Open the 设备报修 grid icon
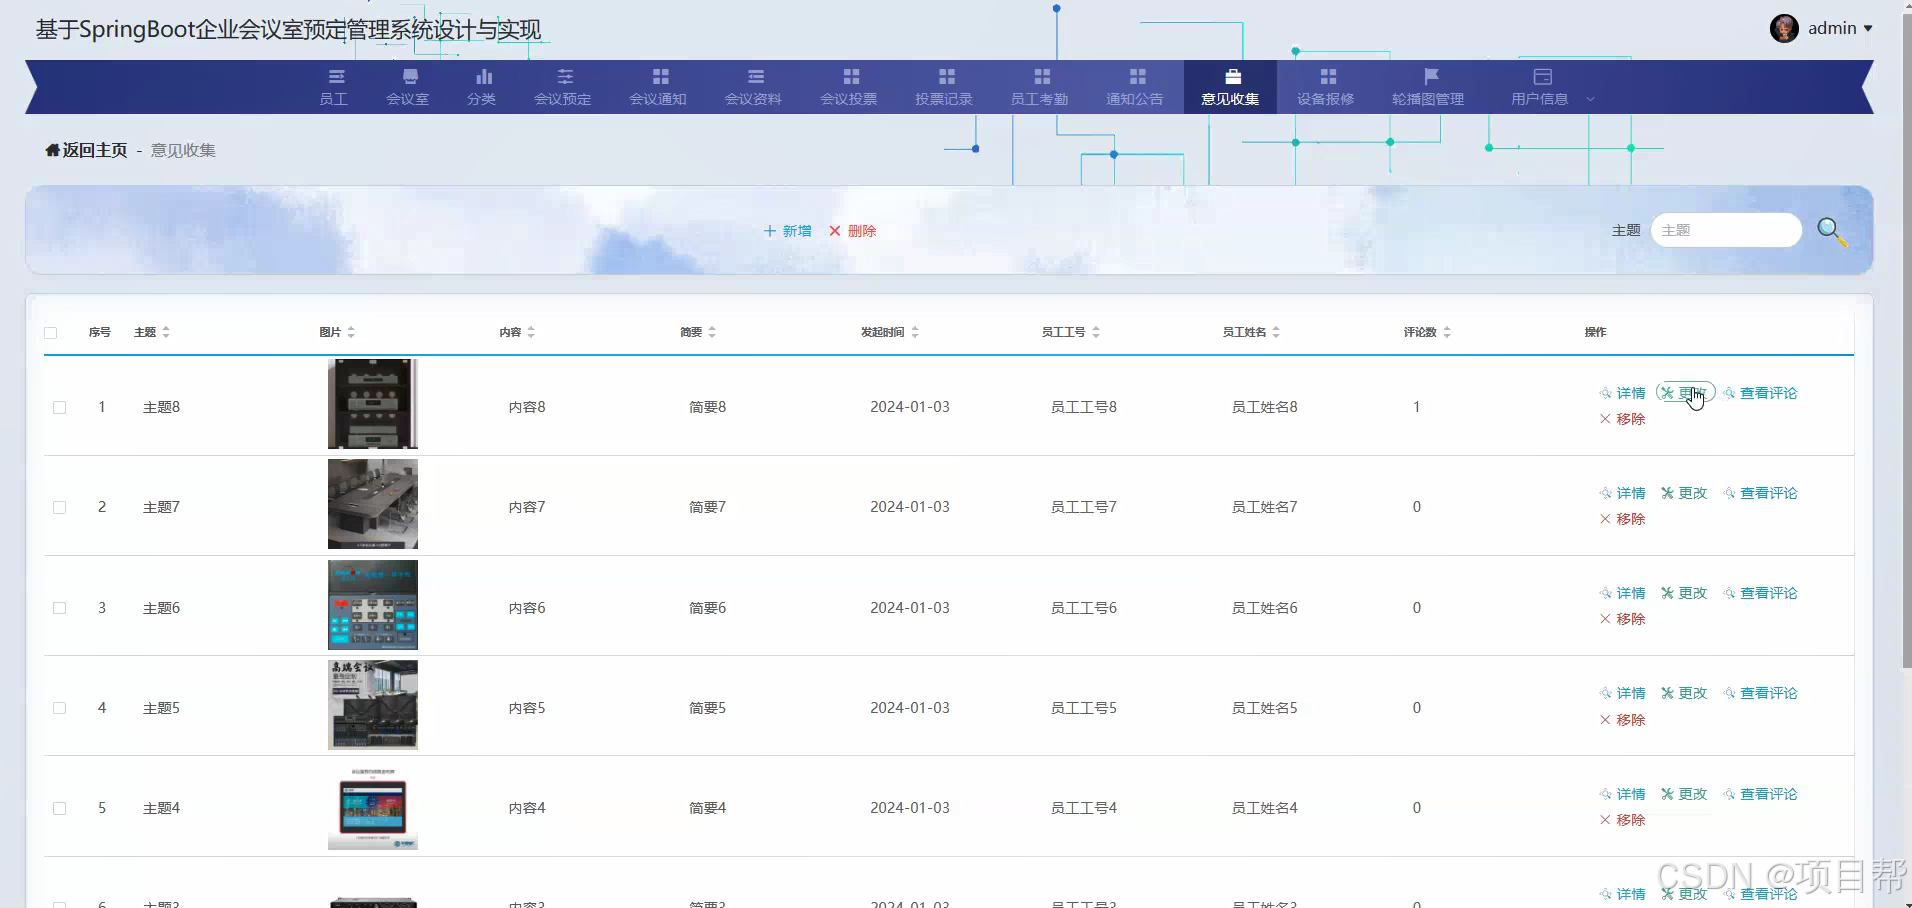This screenshot has width=1912, height=908. coord(1328,77)
